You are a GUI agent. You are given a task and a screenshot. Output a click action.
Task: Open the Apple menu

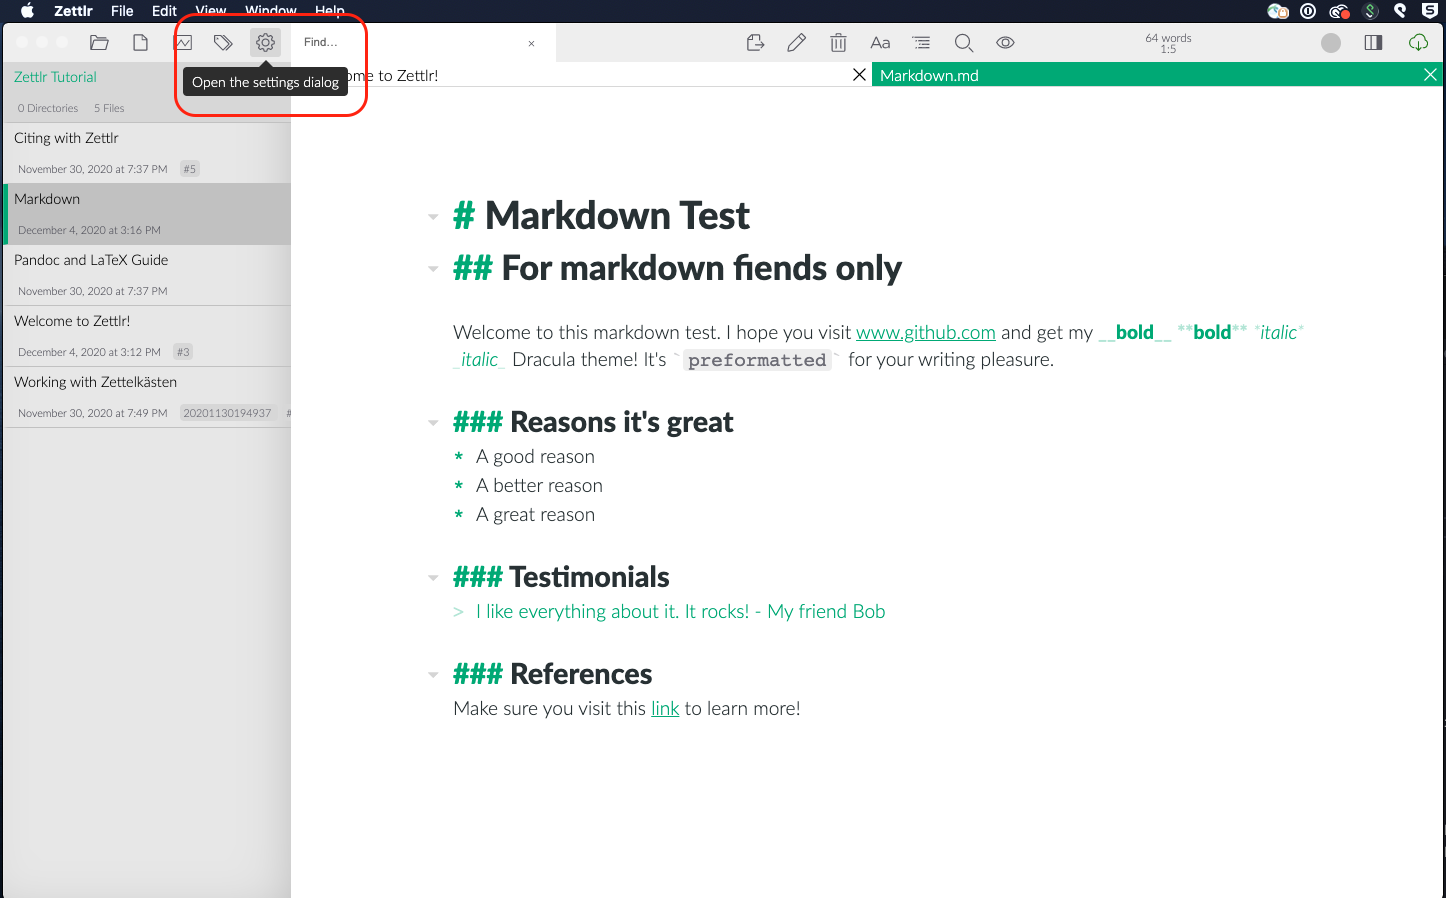28,11
